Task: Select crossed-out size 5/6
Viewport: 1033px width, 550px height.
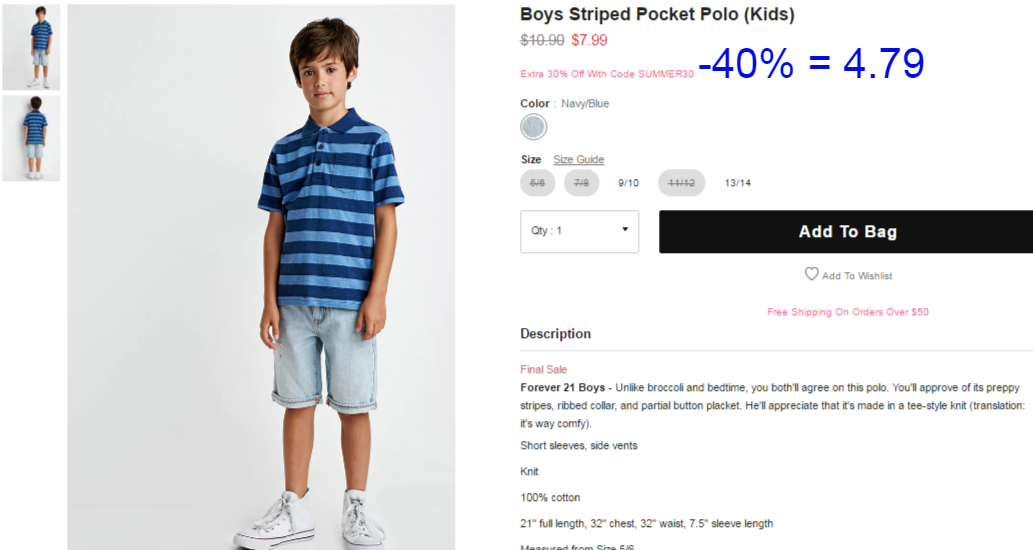Action: click(538, 183)
